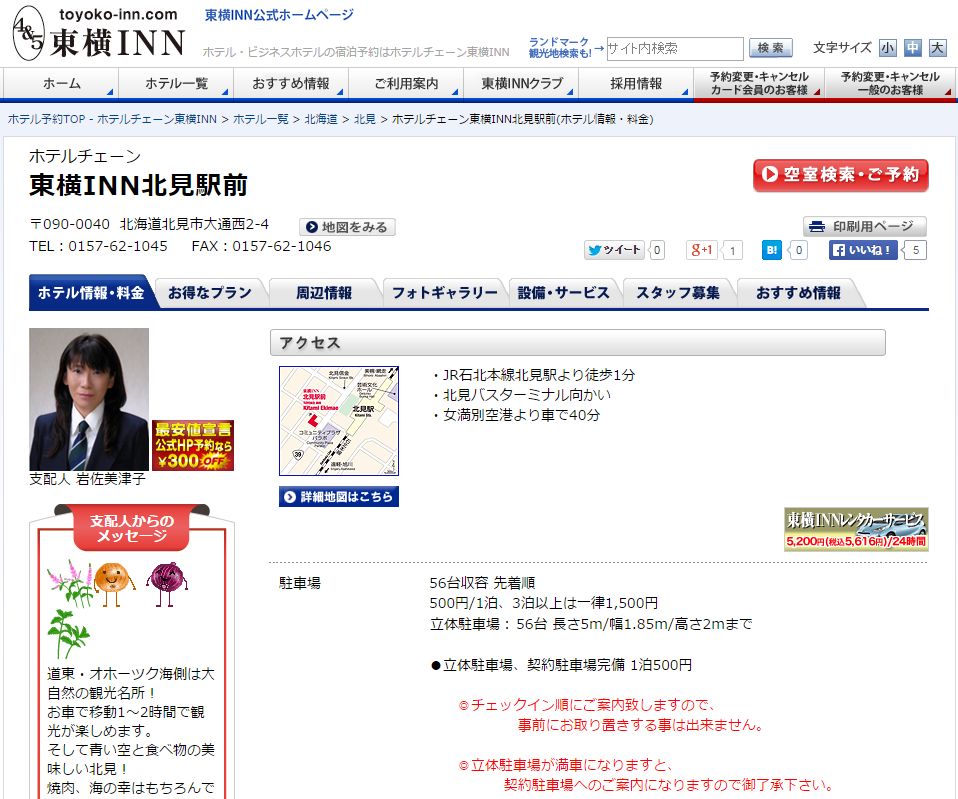Click the Hatena bookmark count bubble
Screen dimensions: 958x799
pyautogui.click(x=799, y=250)
